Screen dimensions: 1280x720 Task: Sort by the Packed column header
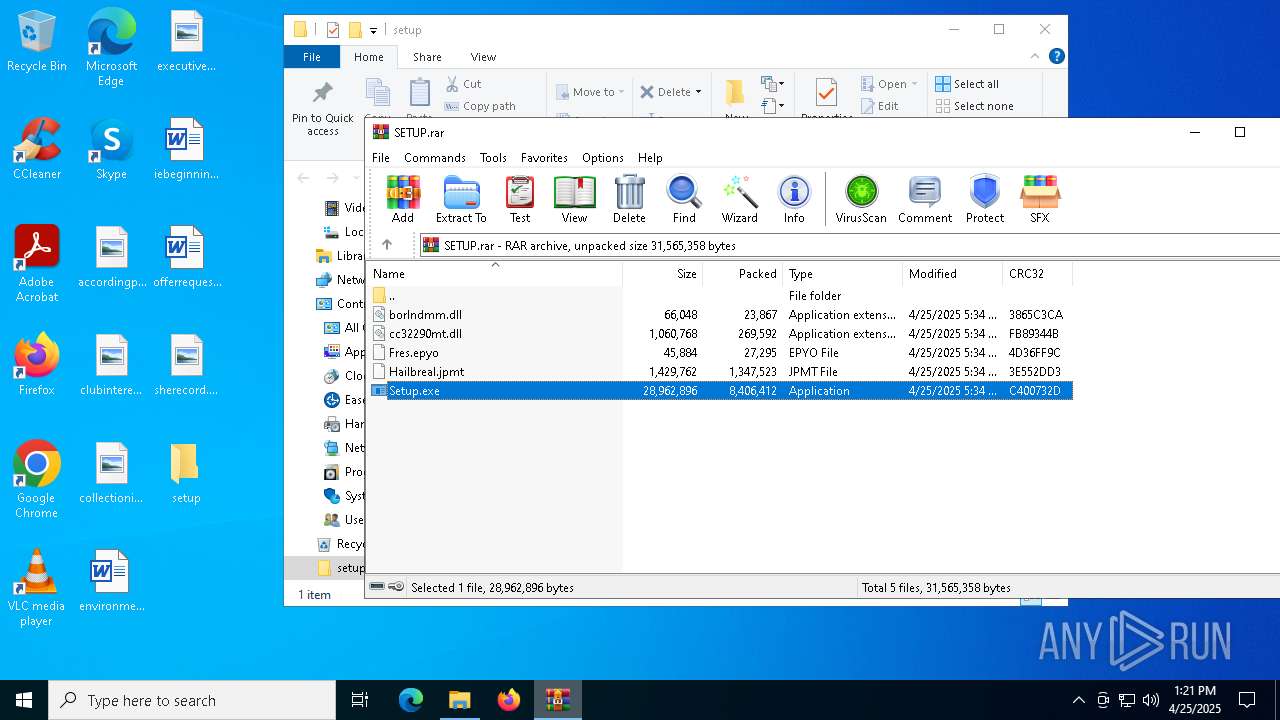tap(742, 274)
